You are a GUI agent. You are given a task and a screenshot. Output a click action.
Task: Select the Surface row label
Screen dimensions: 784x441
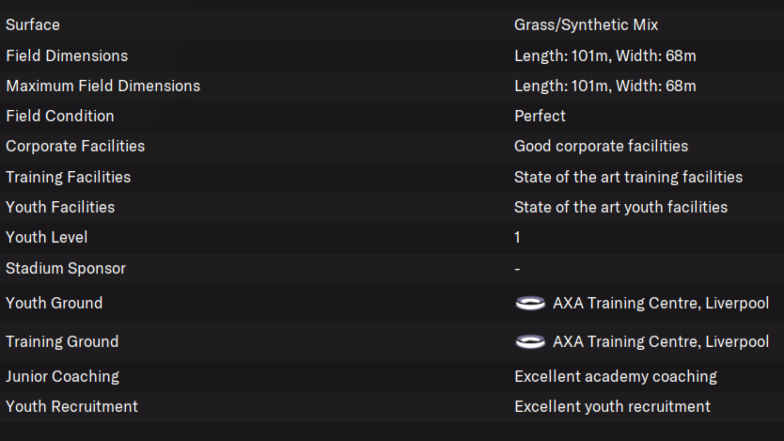[32, 25]
